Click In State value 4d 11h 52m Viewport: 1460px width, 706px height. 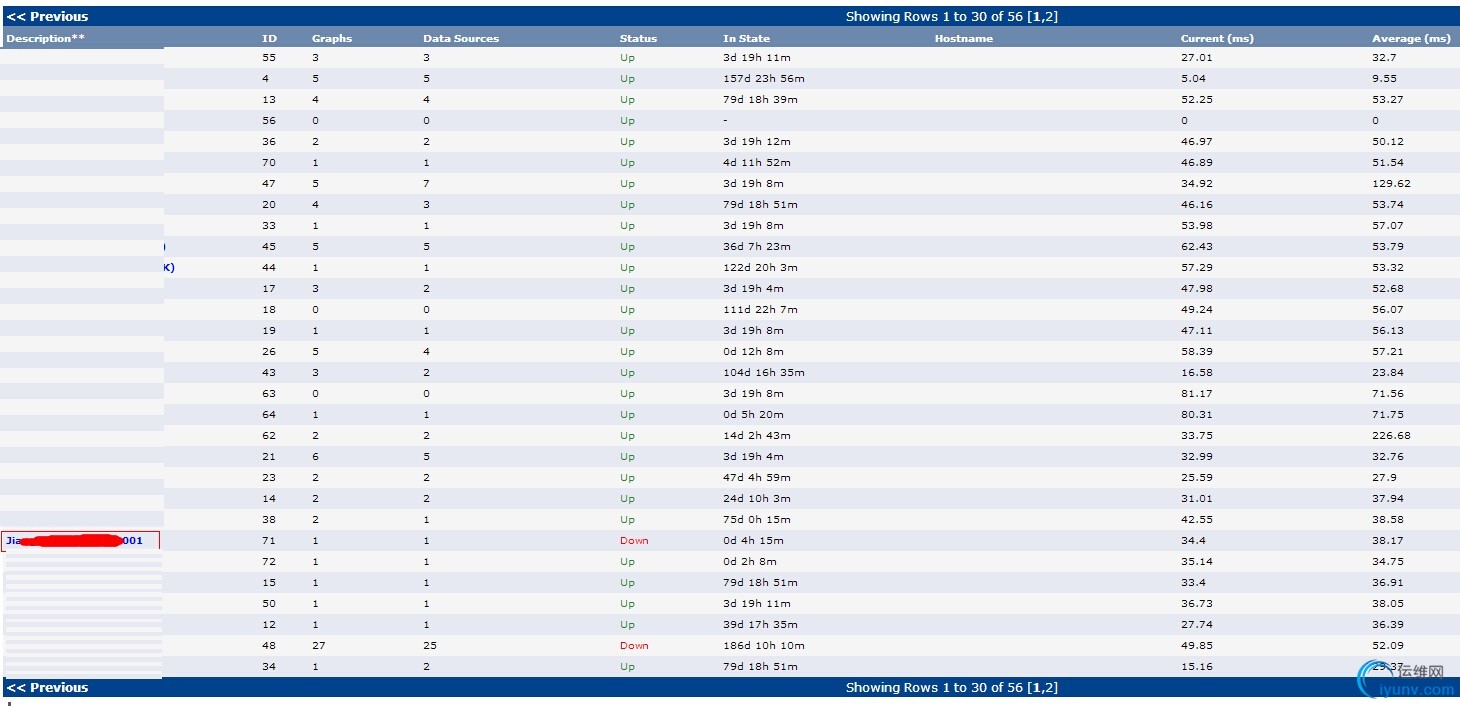(757, 162)
